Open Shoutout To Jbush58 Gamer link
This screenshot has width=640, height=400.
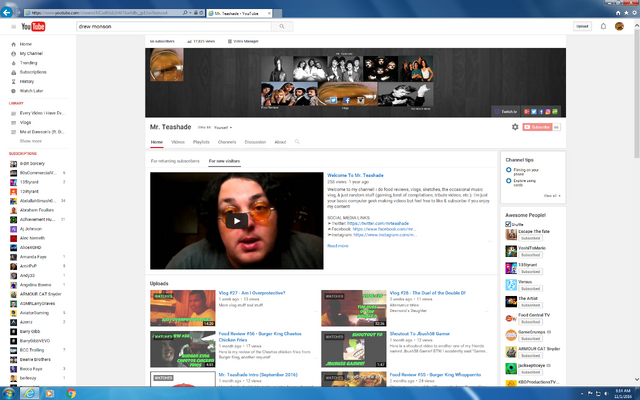coord(420,334)
